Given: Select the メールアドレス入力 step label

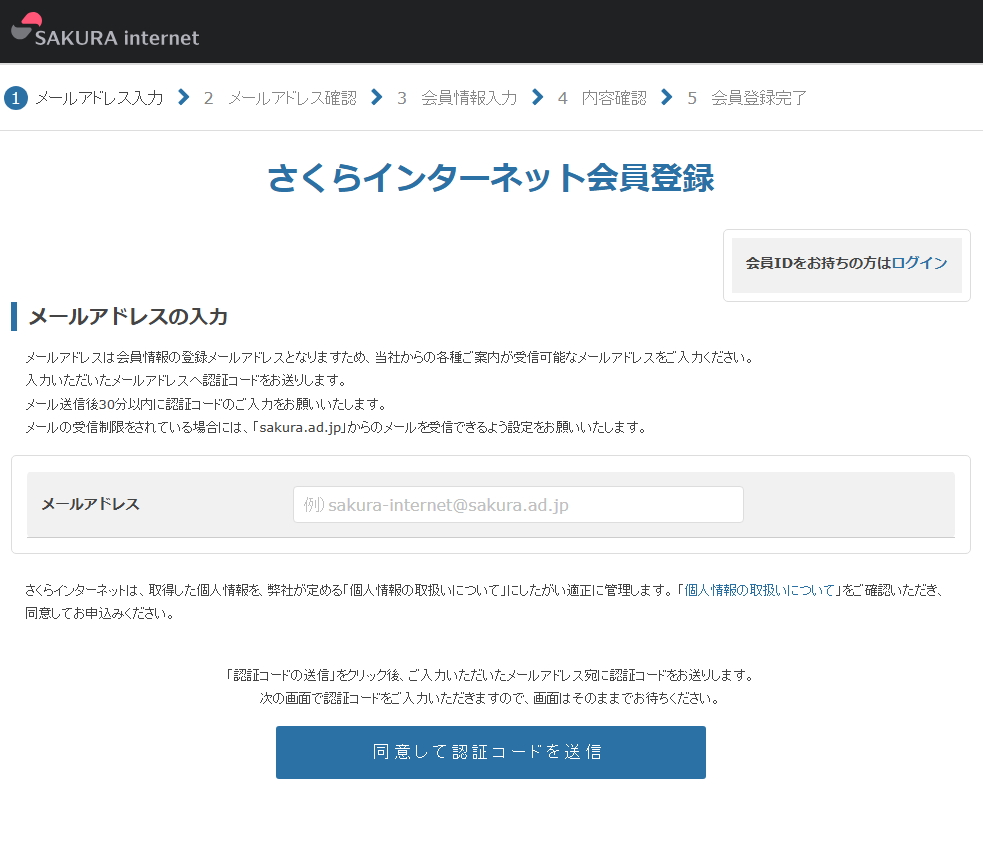Looking at the screenshot, I should tap(99, 98).
